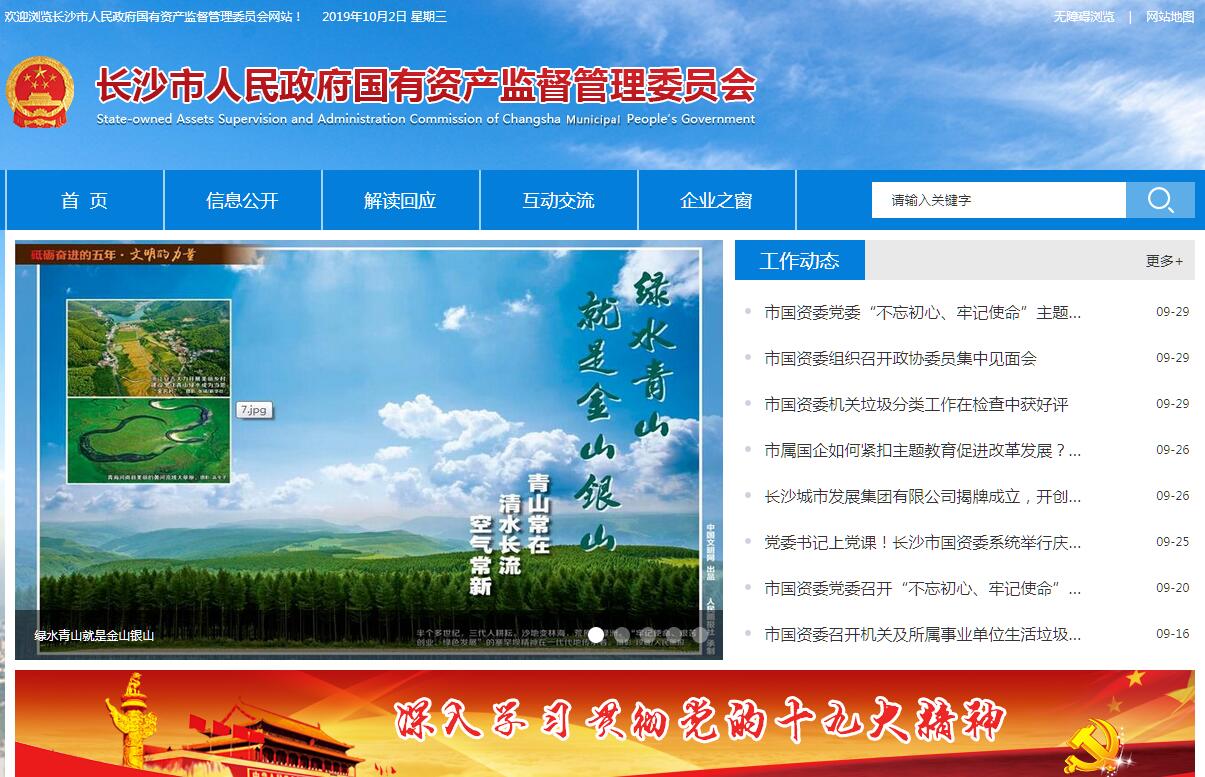1205x777 pixels.
Task: Open news 市国资委组织召开政协委员集中见面会
Action: [x=900, y=358]
